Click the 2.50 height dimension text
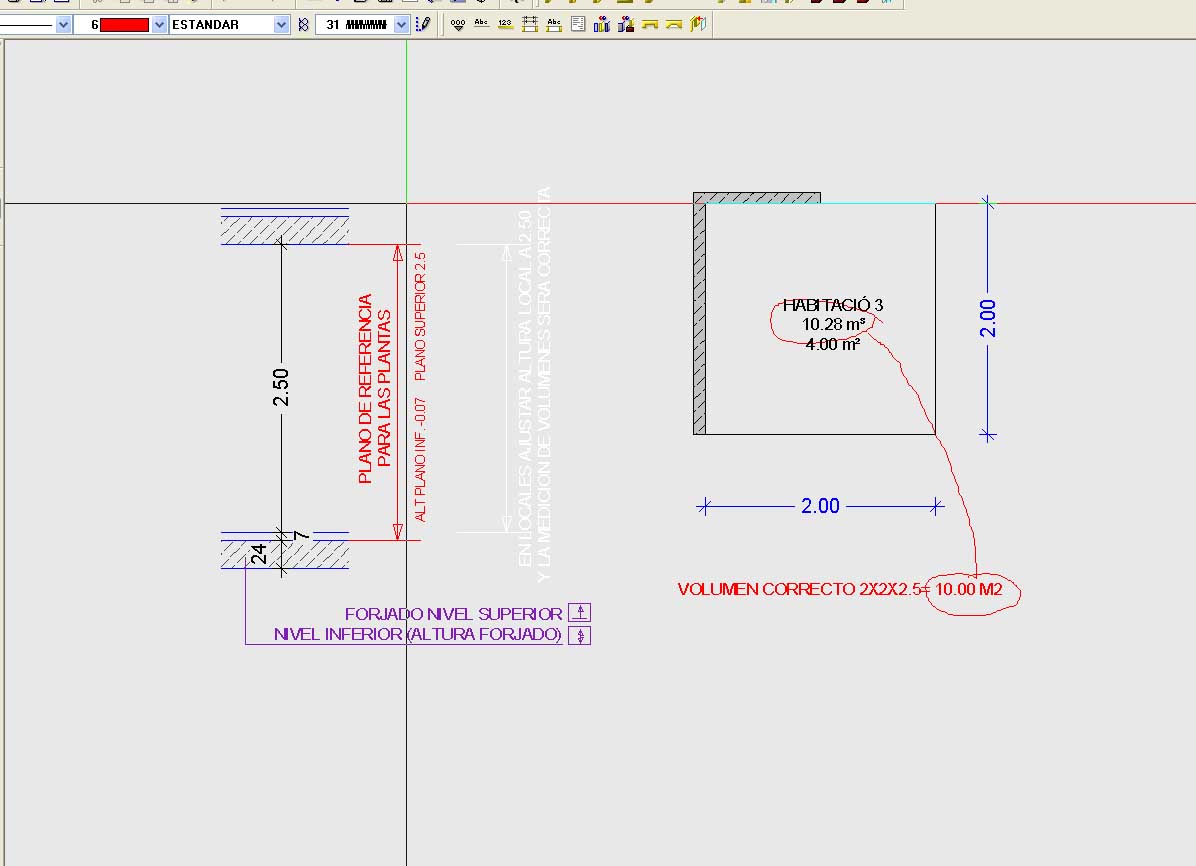This screenshot has height=866, width=1196. pos(281,387)
